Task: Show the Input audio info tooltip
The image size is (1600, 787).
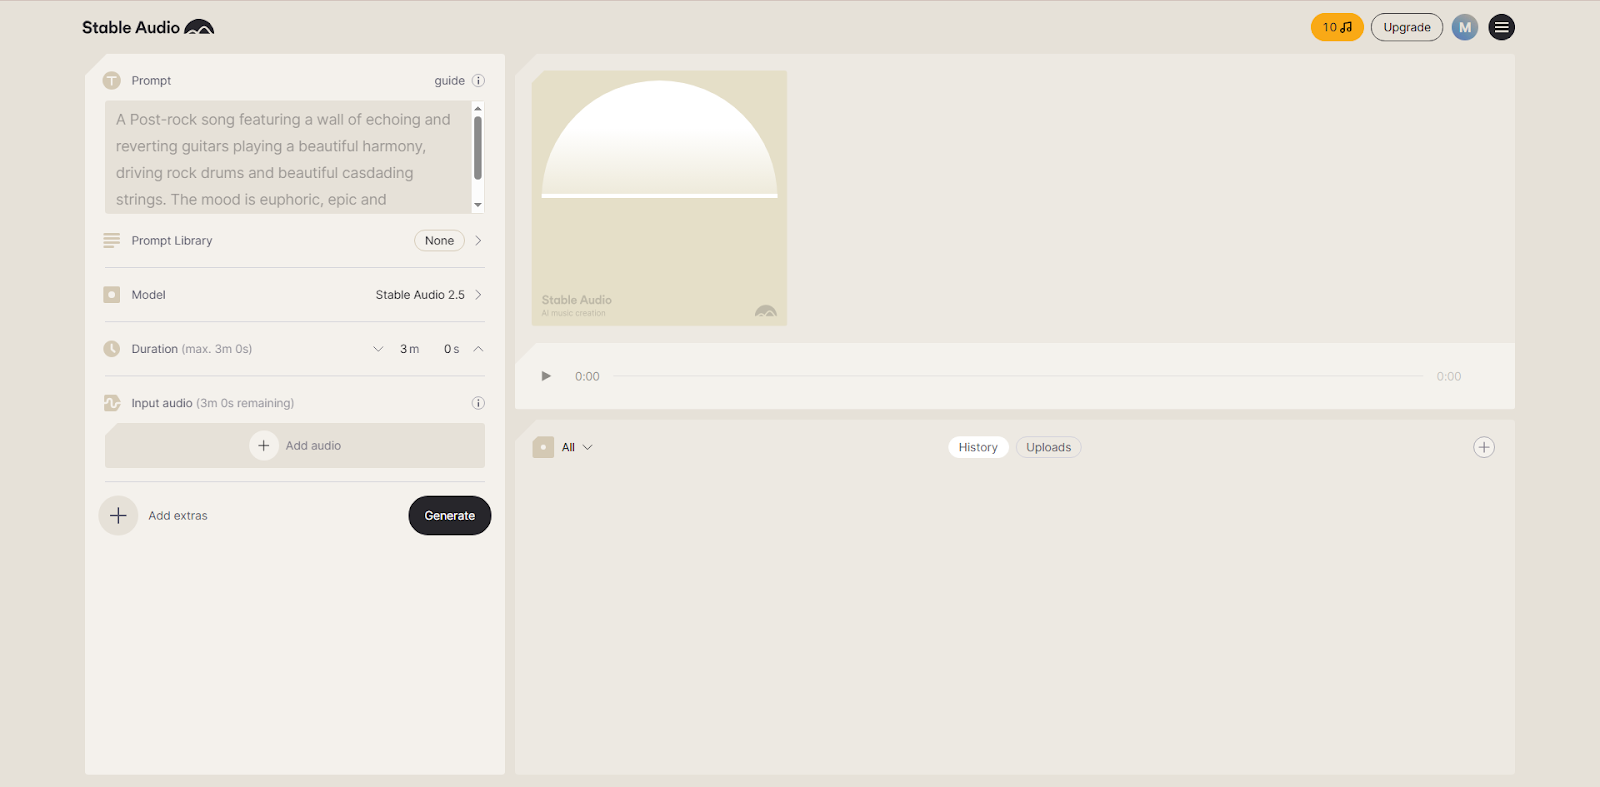Action: click(x=478, y=403)
